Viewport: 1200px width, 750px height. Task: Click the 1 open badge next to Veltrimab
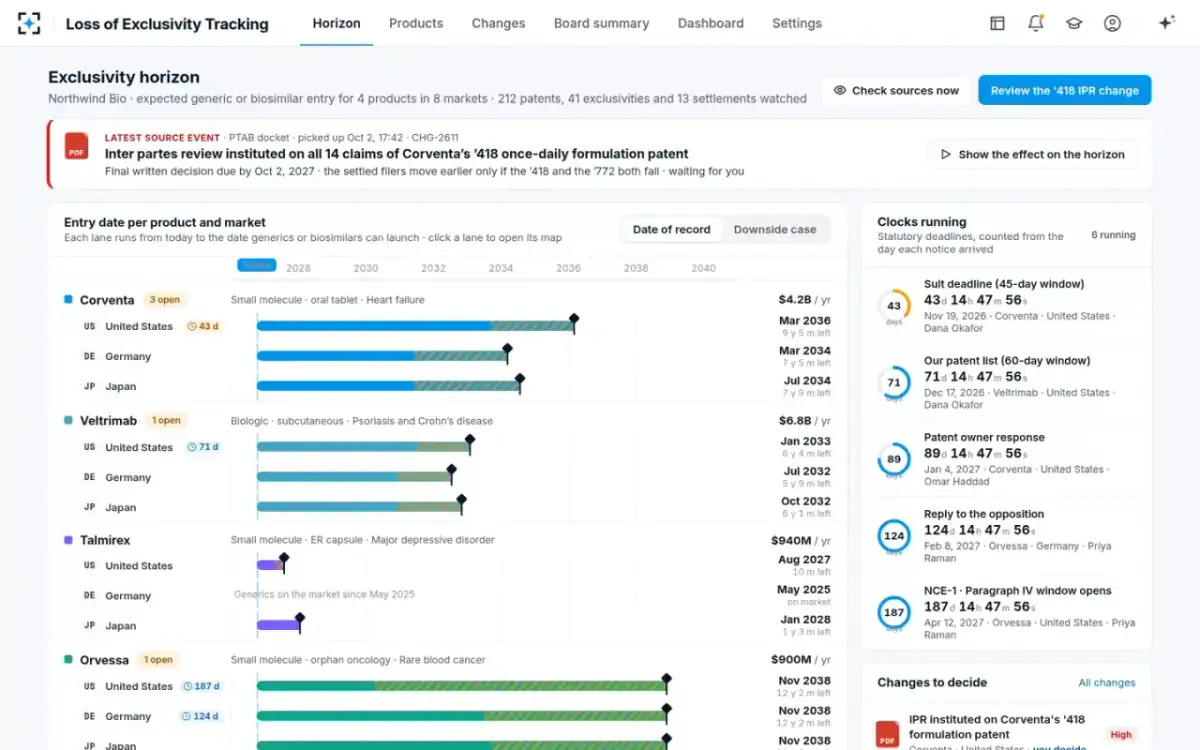166,420
